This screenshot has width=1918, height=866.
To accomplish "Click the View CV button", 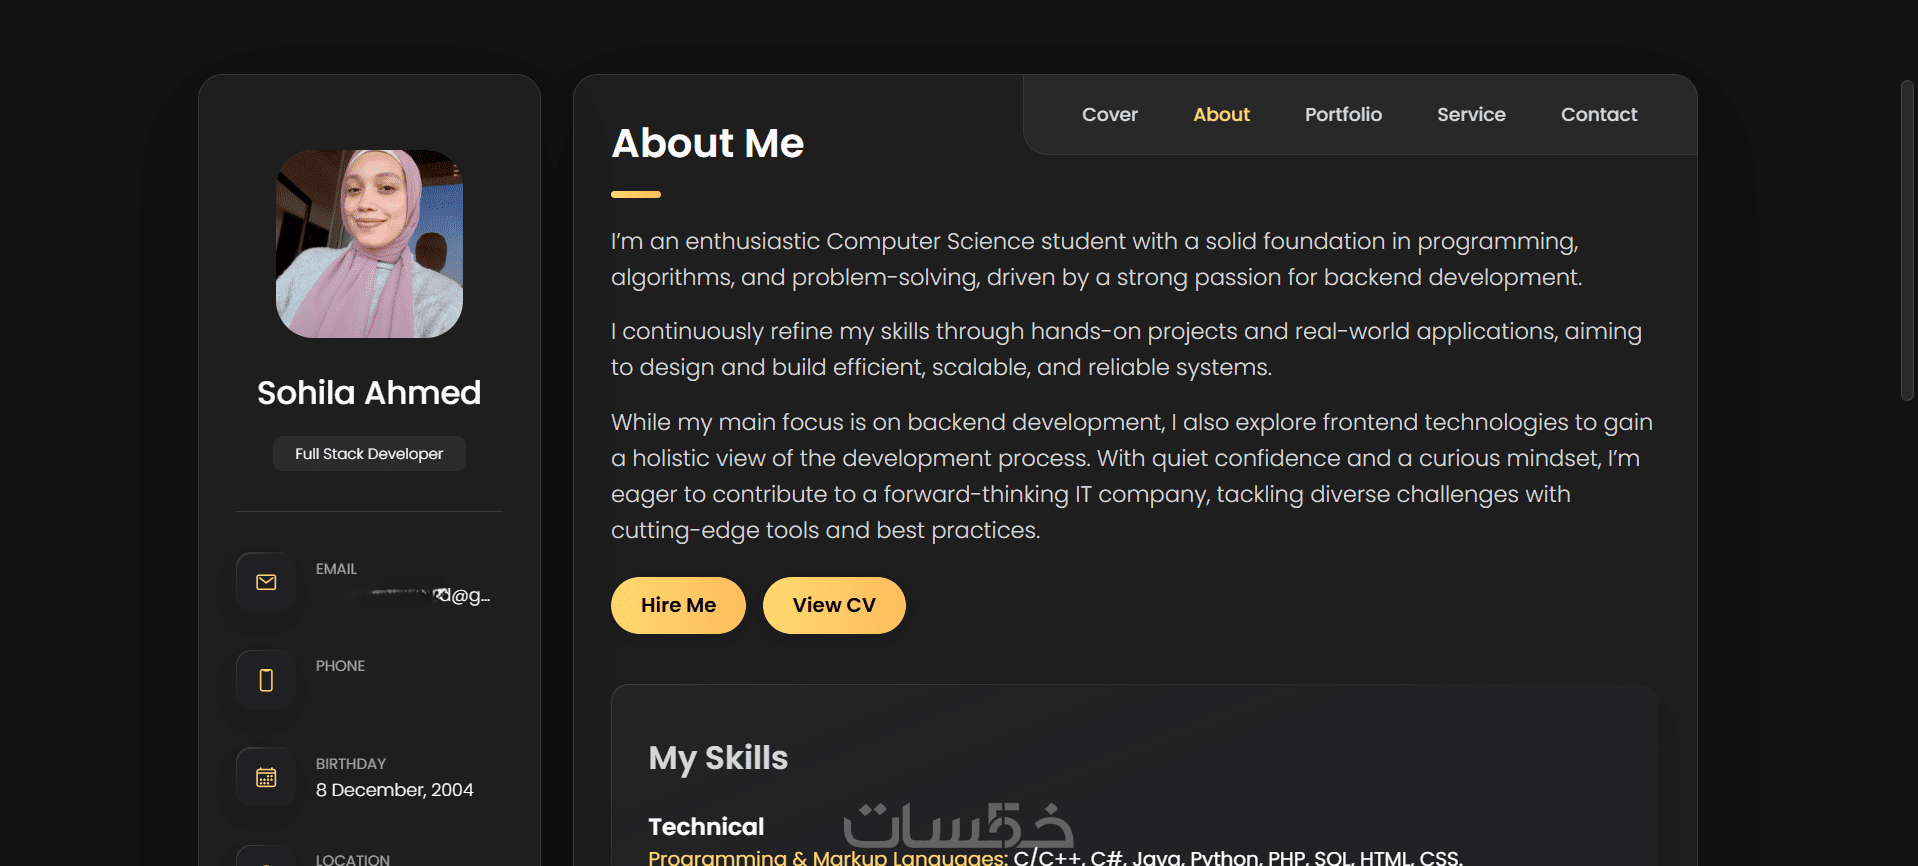I will tap(834, 605).
